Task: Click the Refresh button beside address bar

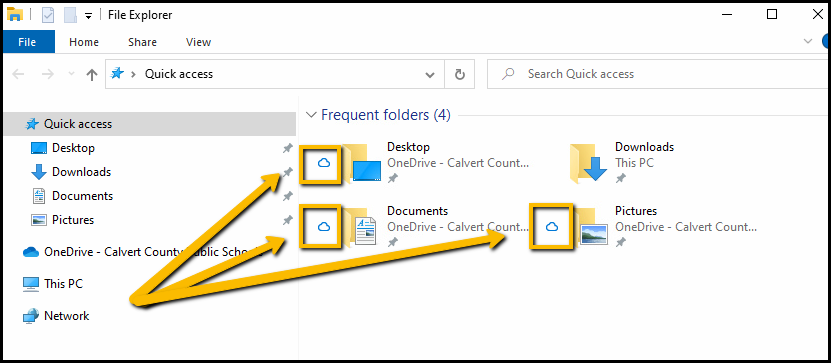Action: (459, 74)
